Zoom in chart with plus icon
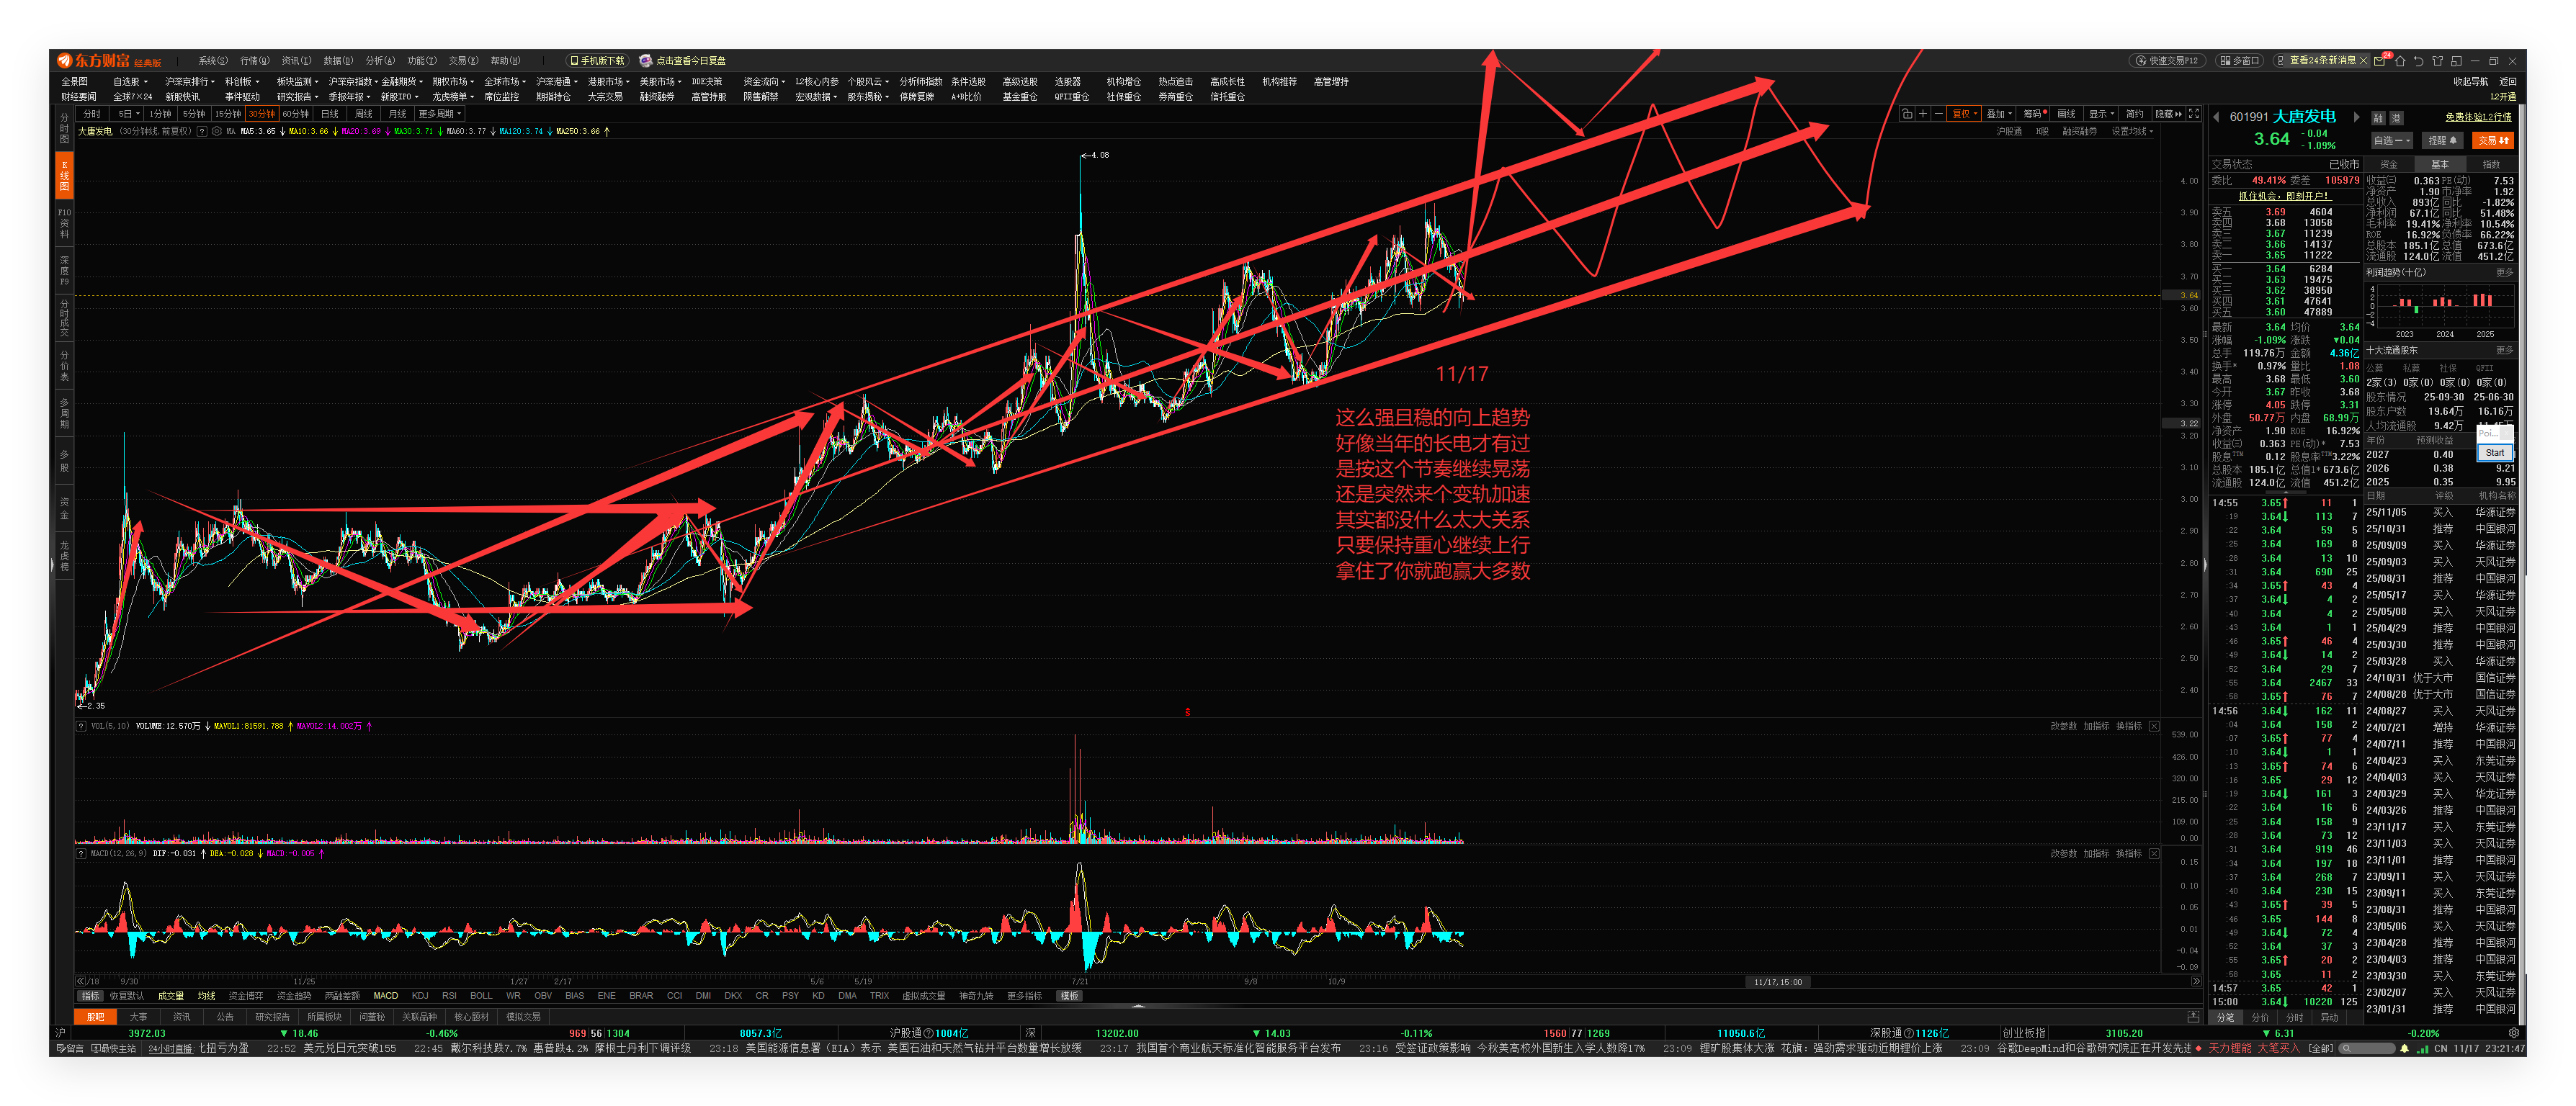Viewport: 2576px width, 1106px height. tap(1922, 114)
